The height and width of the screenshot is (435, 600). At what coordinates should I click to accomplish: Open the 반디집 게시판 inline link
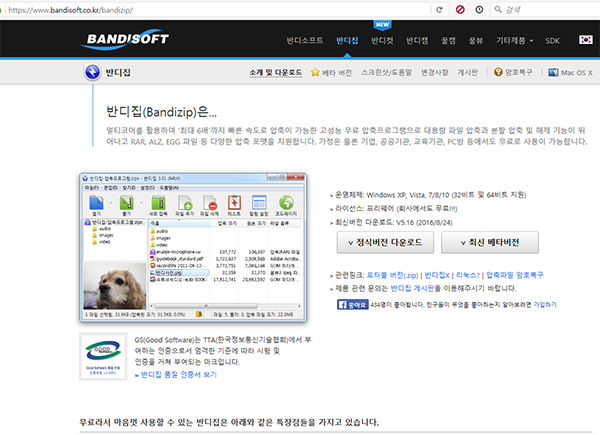412,288
